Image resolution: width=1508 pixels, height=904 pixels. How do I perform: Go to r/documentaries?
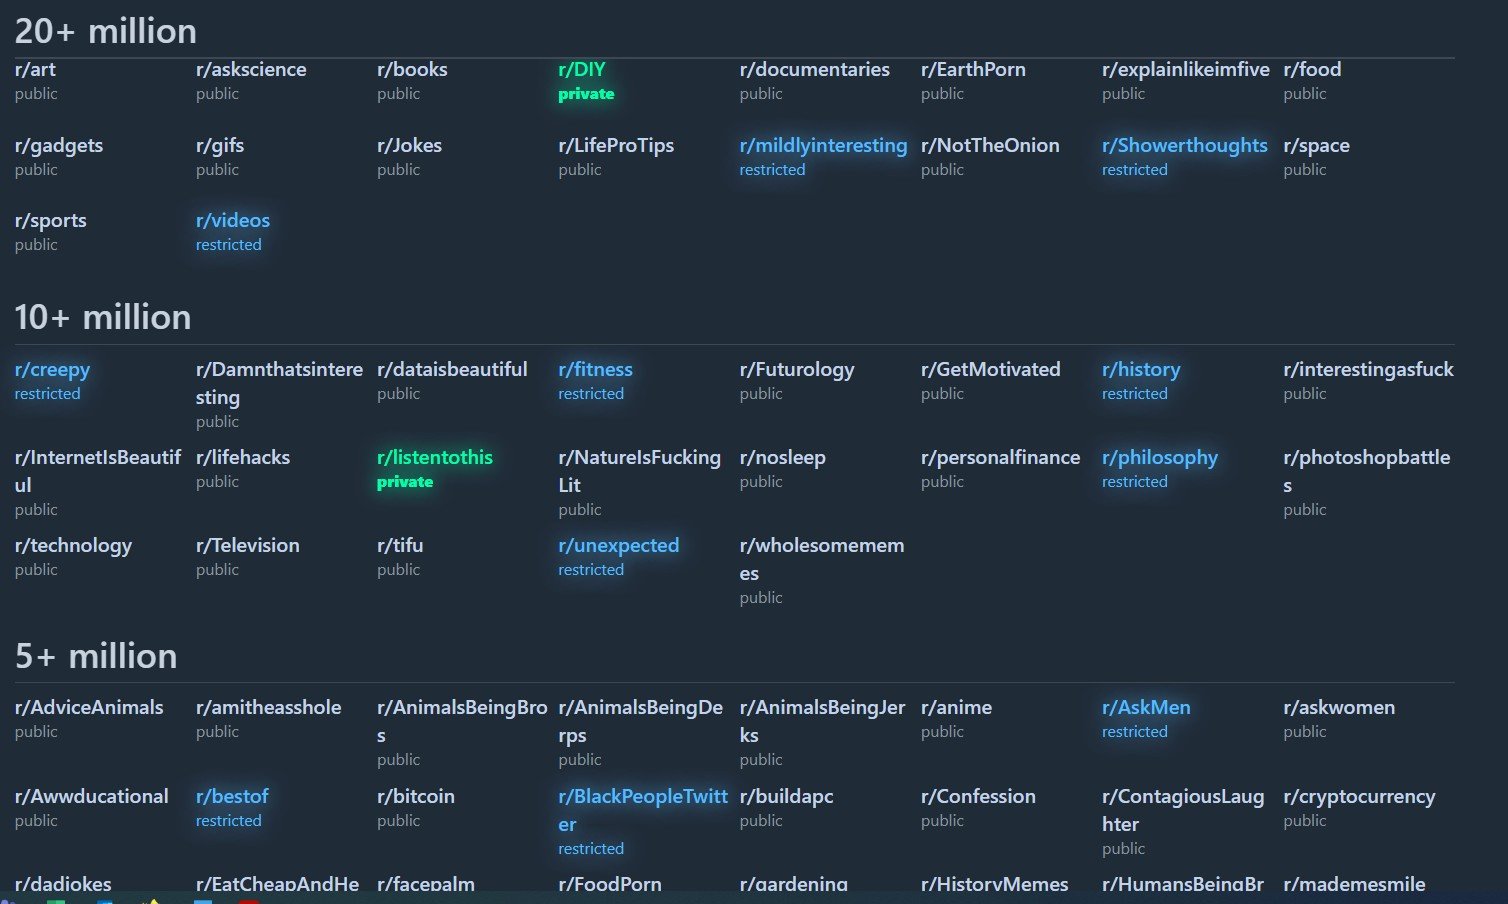tap(814, 70)
